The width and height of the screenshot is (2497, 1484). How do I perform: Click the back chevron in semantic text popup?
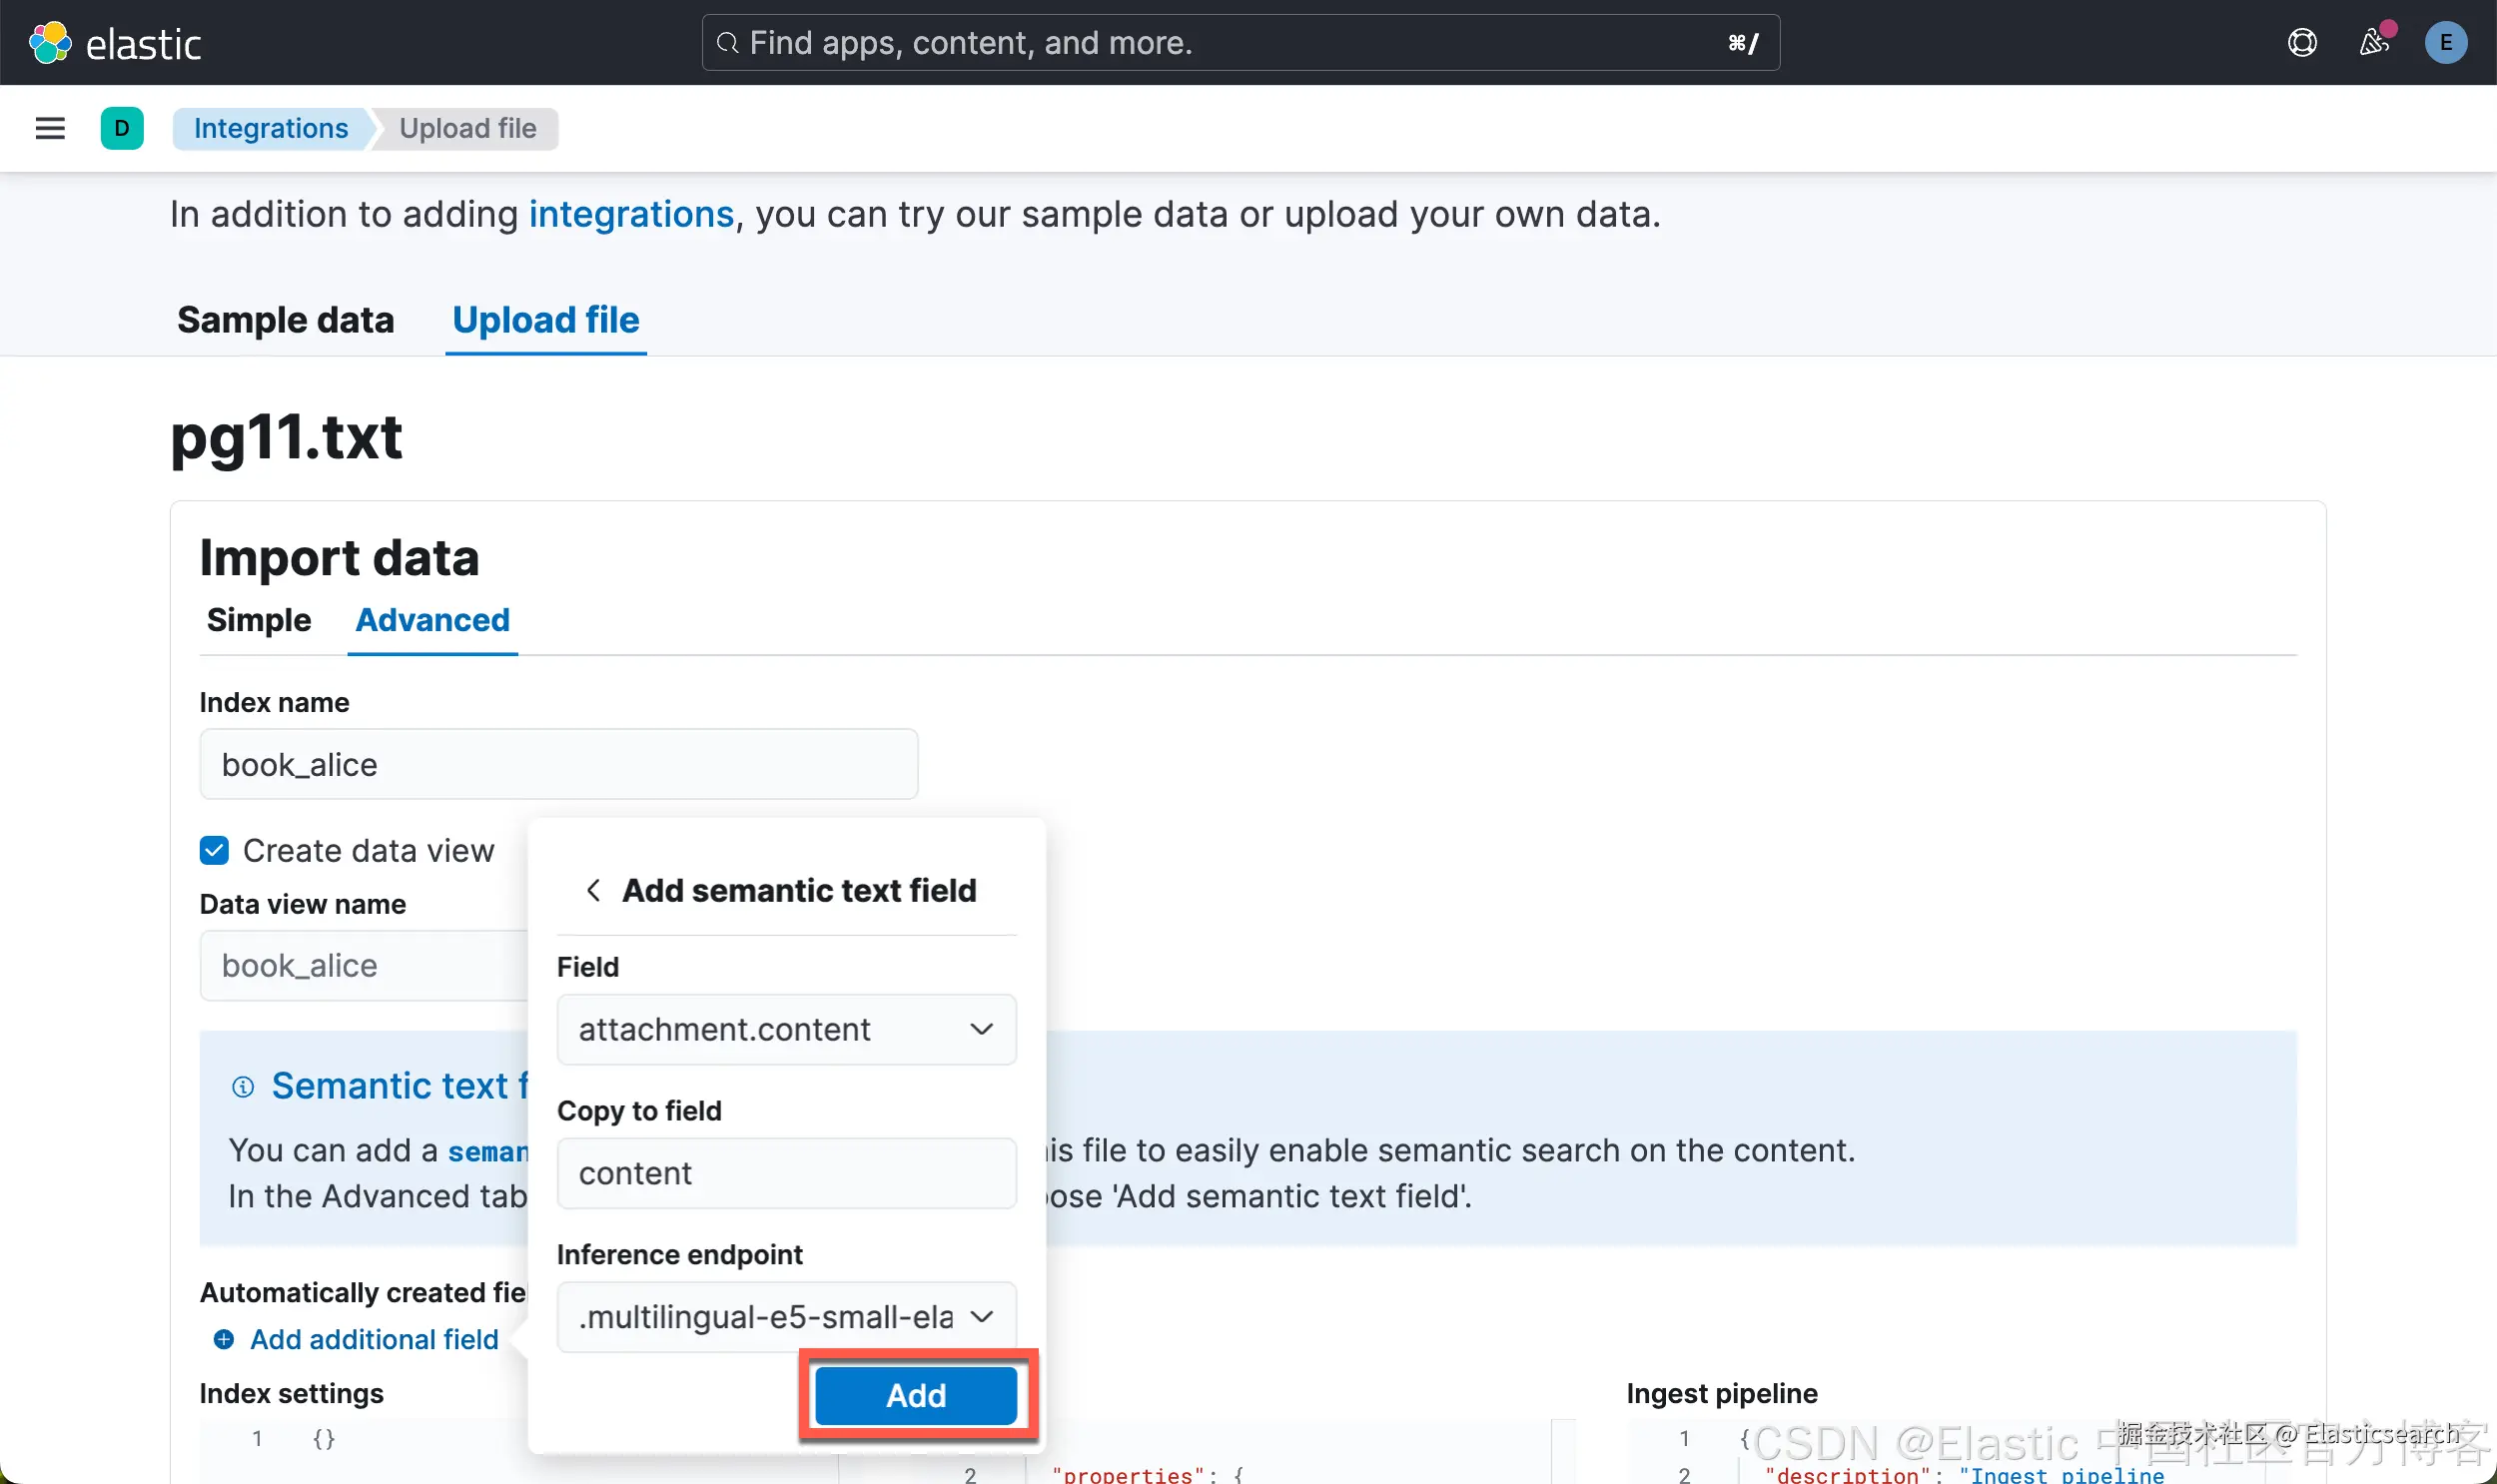pyautogui.click(x=593, y=890)
